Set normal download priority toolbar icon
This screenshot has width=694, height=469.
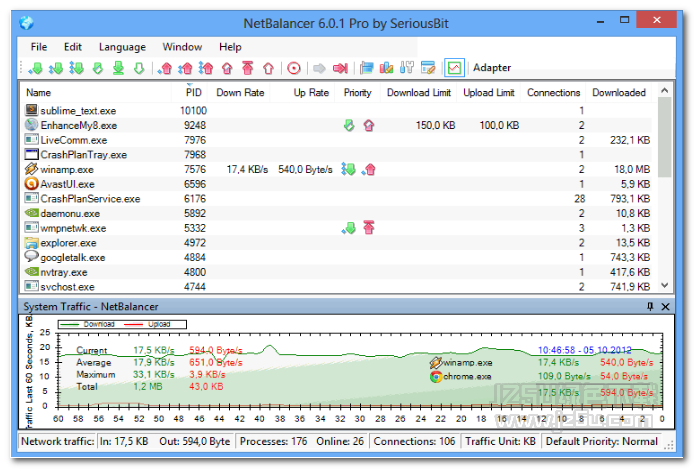(x=56, y=68)
